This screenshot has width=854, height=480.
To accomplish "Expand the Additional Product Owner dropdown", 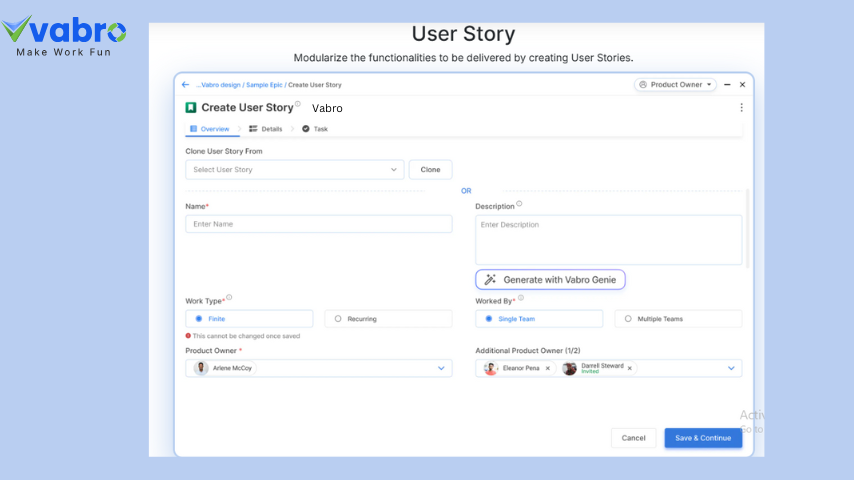I will [x=731, y=368].
